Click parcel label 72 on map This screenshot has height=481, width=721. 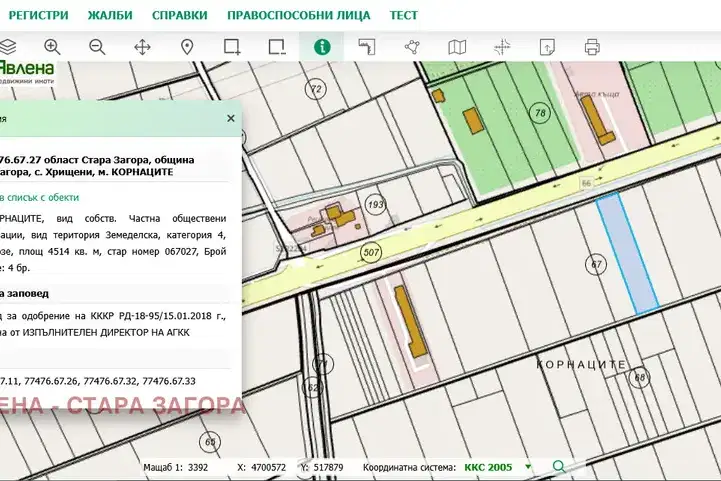coord(316,89)
